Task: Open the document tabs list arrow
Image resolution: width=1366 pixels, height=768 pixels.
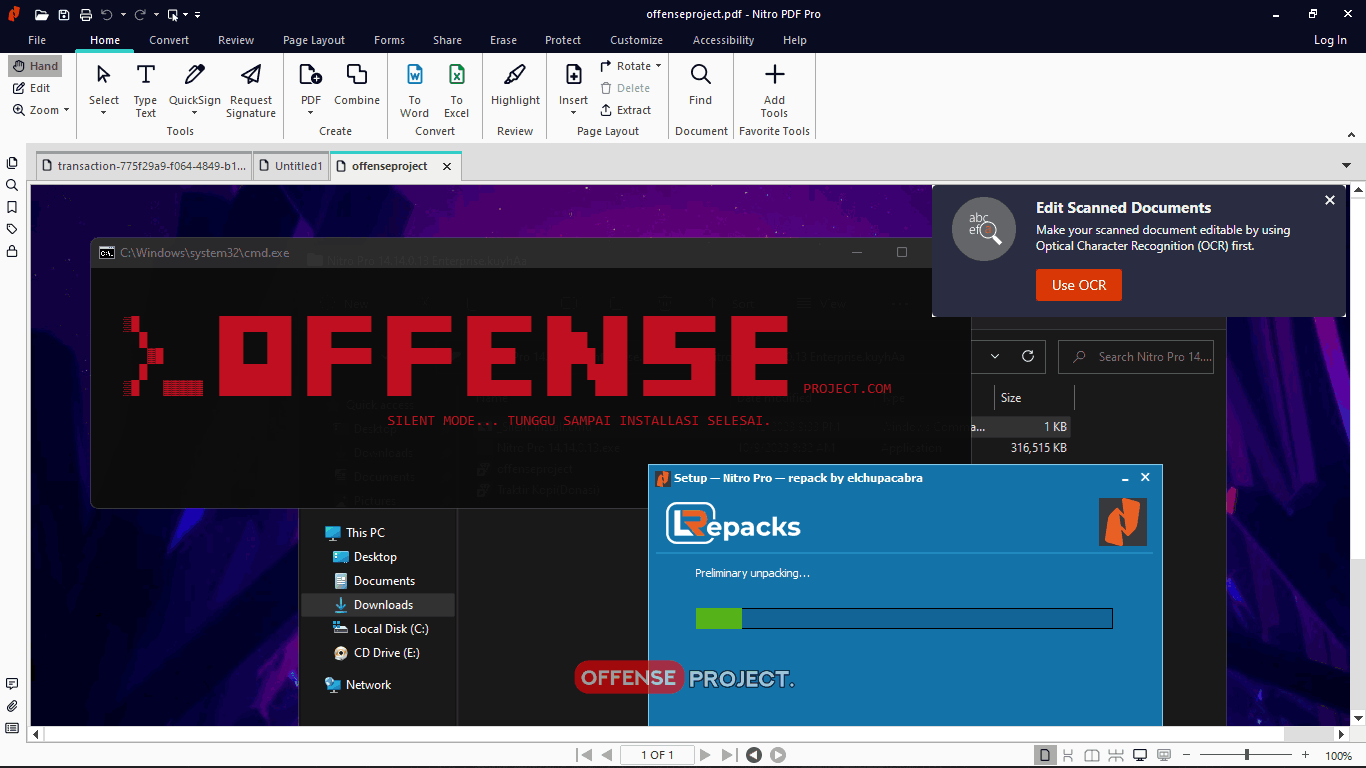Action: 1346,165
